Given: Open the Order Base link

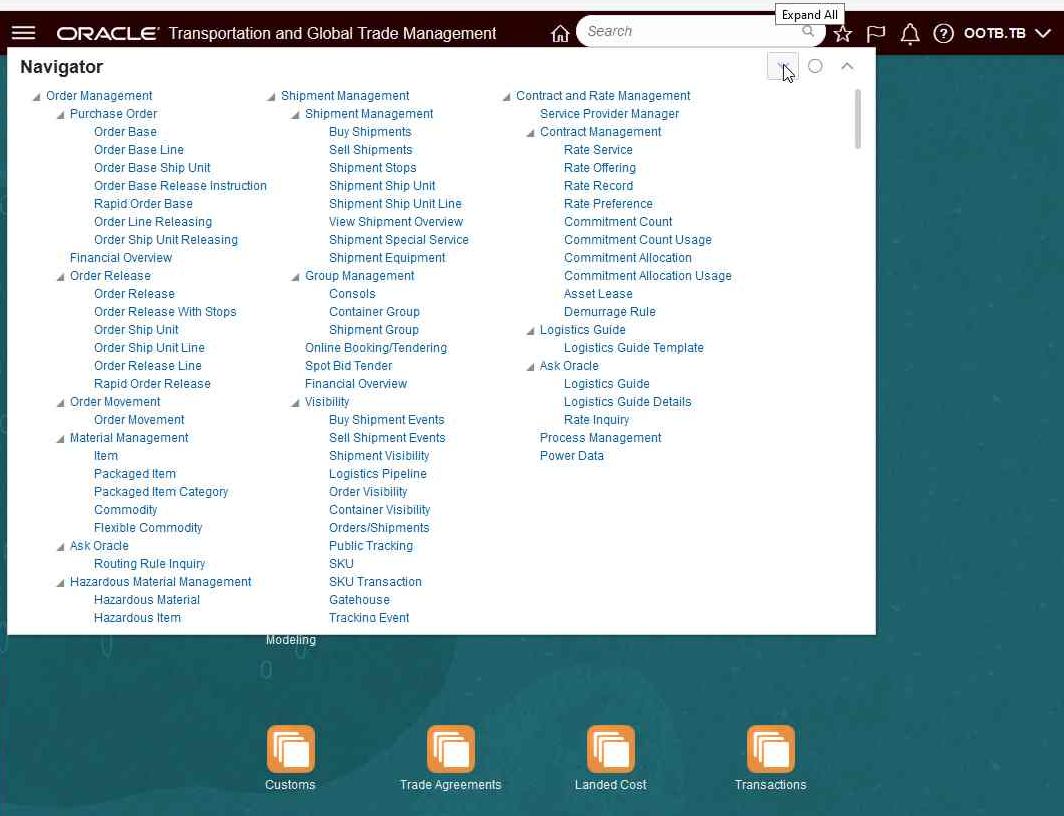Looking at the screenshot, I should click(126, 132).
